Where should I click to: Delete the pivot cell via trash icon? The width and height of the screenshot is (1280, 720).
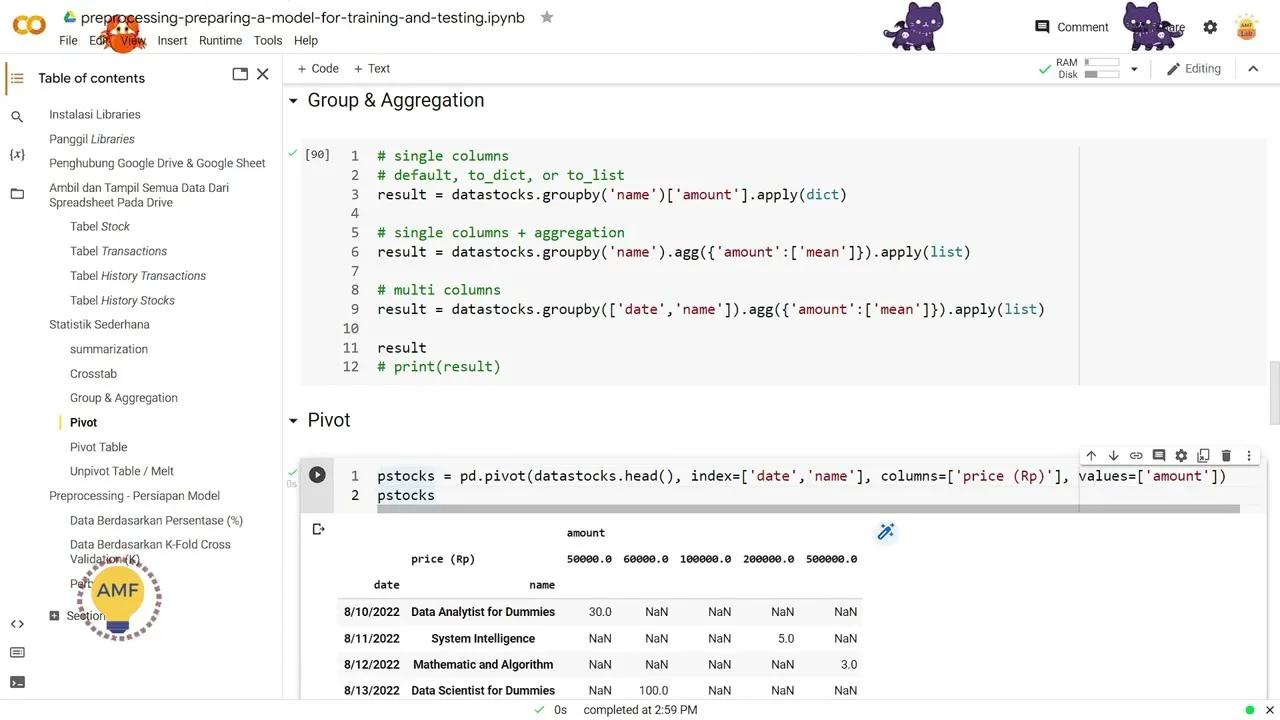coord(1226,455)
